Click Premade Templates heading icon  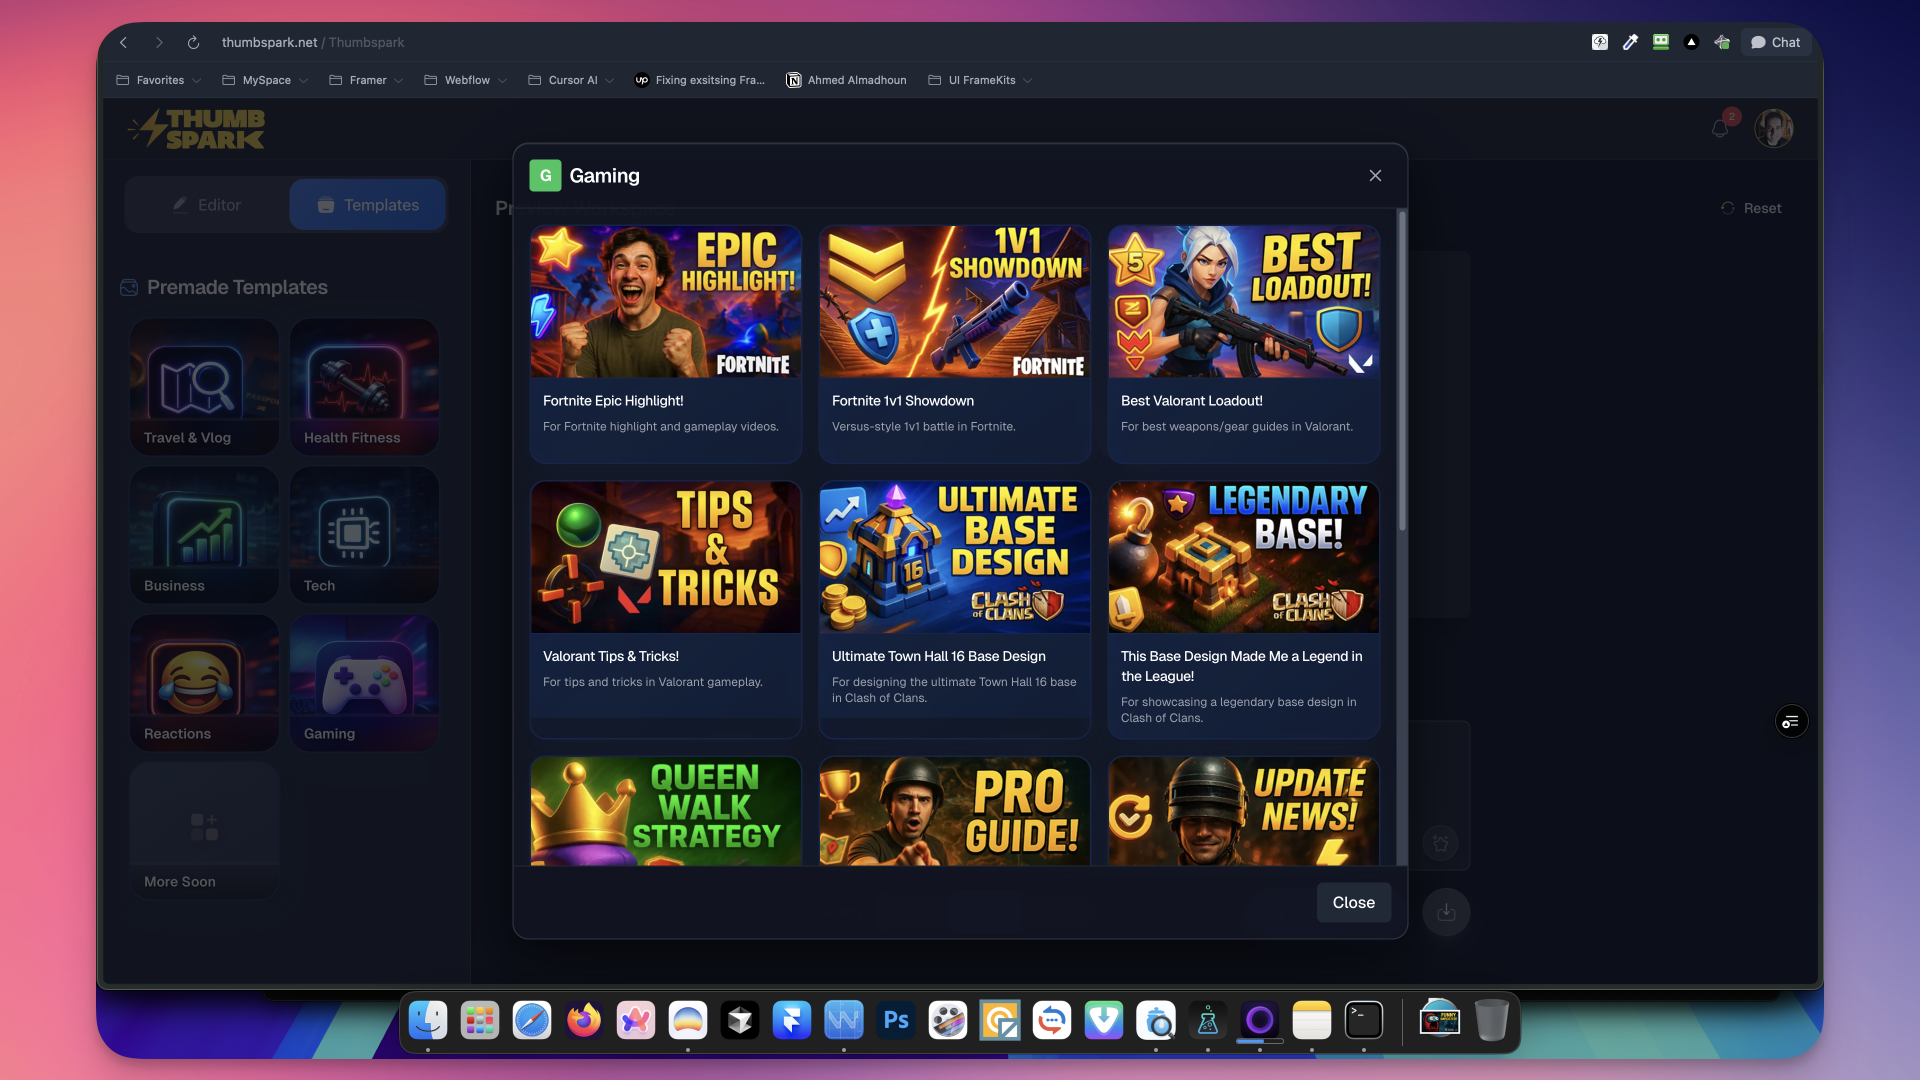coord(129,288)
